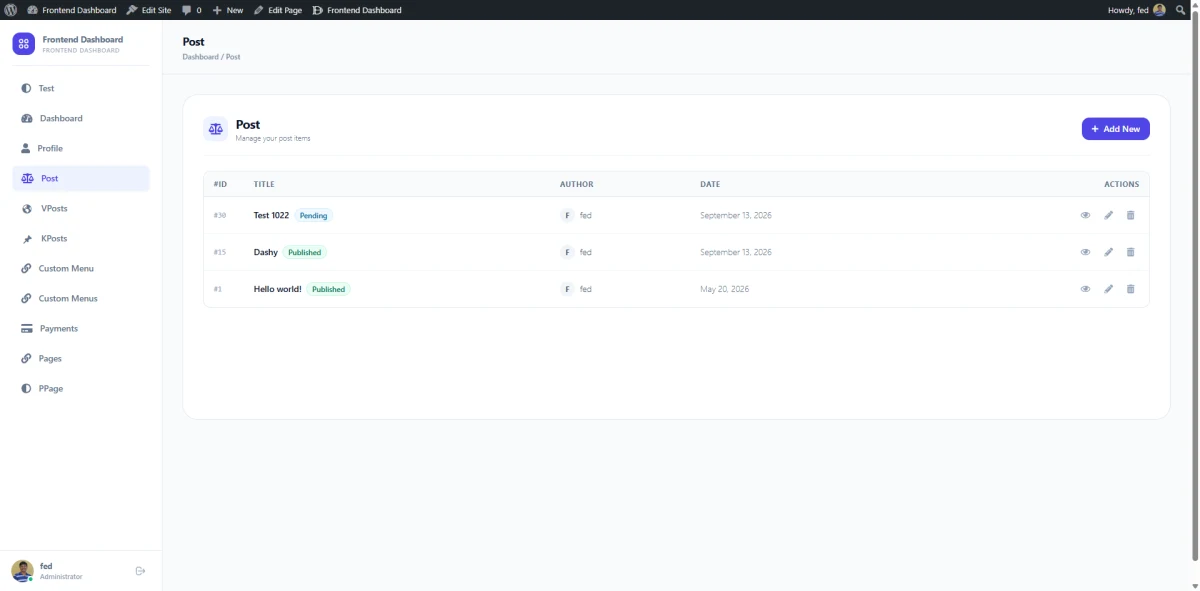Image resolution: width=1200 pixels, height=591 pixels.
Task: Click the #1 ID cell
Action: (217, 289)
